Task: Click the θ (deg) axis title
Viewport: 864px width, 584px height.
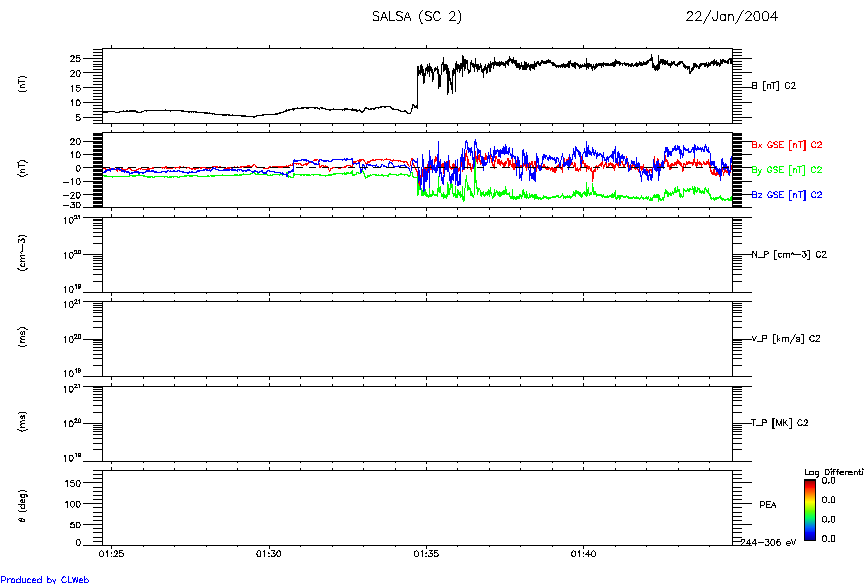Action: click(x=22, y=506)
